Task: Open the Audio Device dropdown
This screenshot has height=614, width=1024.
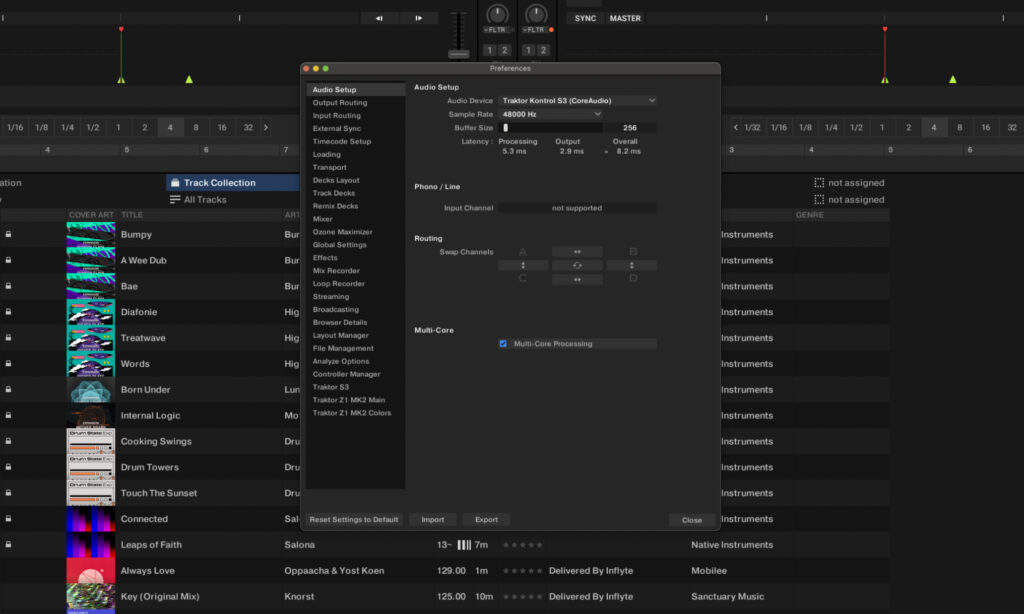Action: pos(577,101)
